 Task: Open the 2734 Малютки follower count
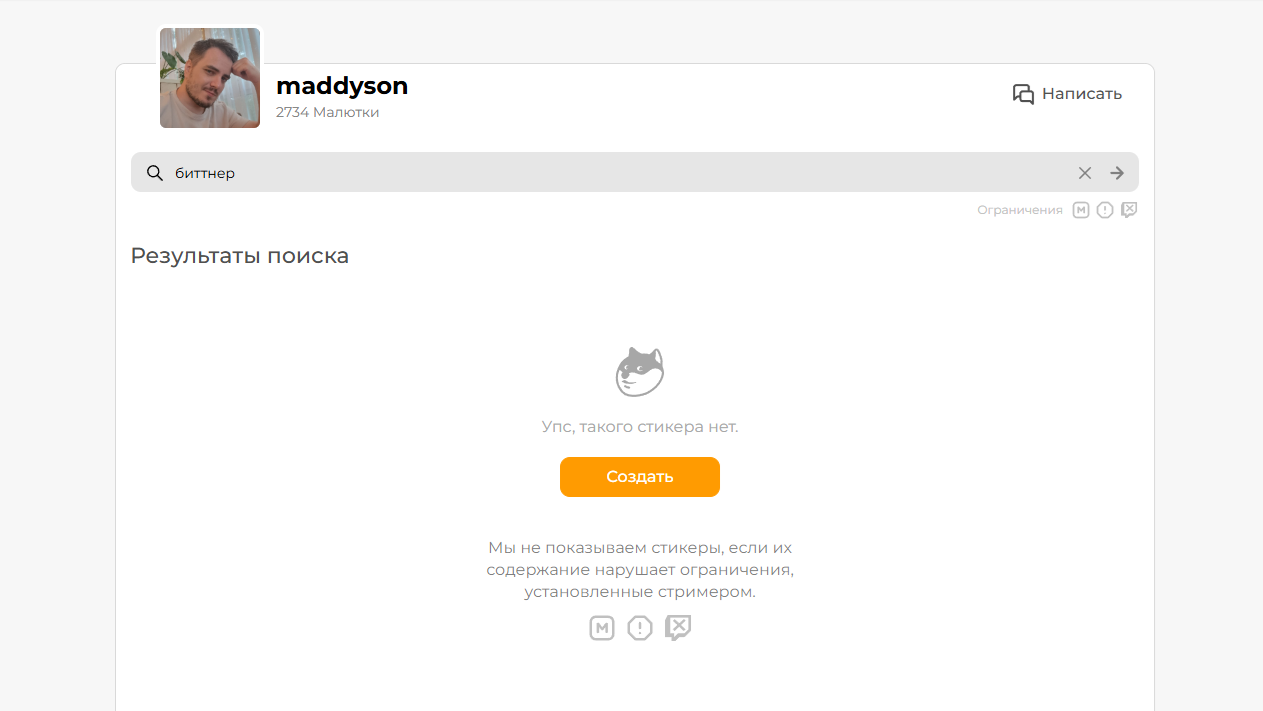pos(327,112)
